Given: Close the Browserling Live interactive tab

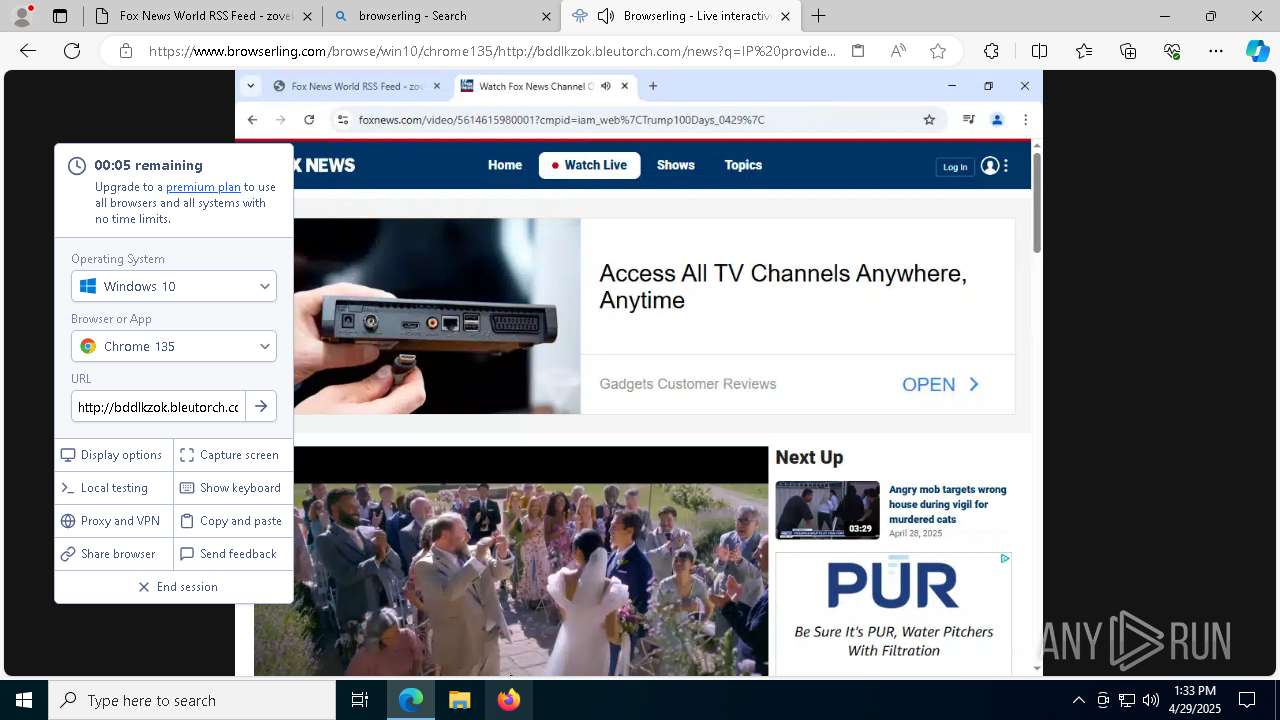Looking at the screenshot, I should [785, 16].
